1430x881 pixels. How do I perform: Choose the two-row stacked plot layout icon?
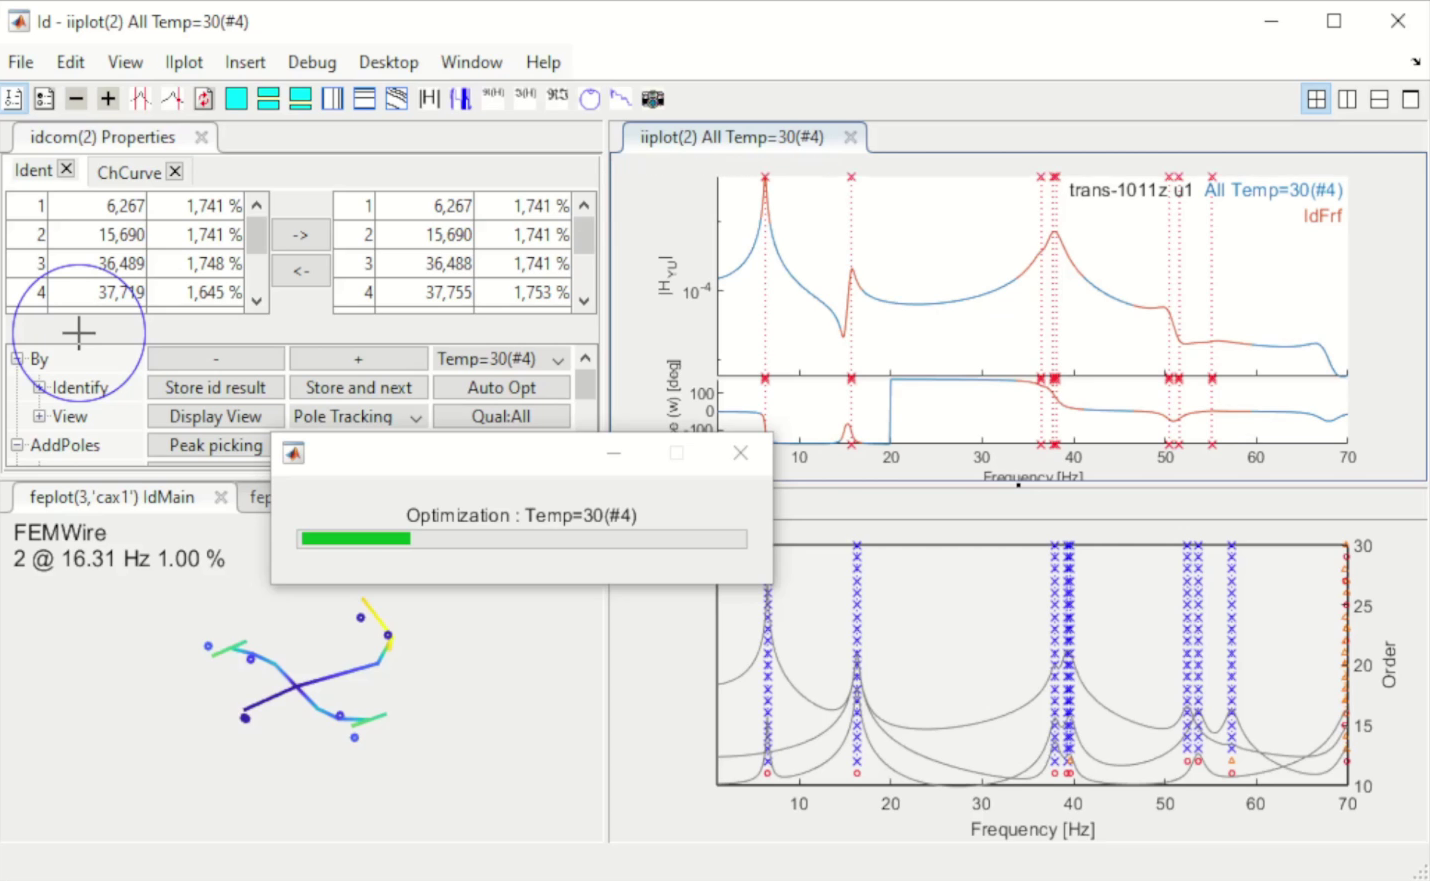point(268,98)
